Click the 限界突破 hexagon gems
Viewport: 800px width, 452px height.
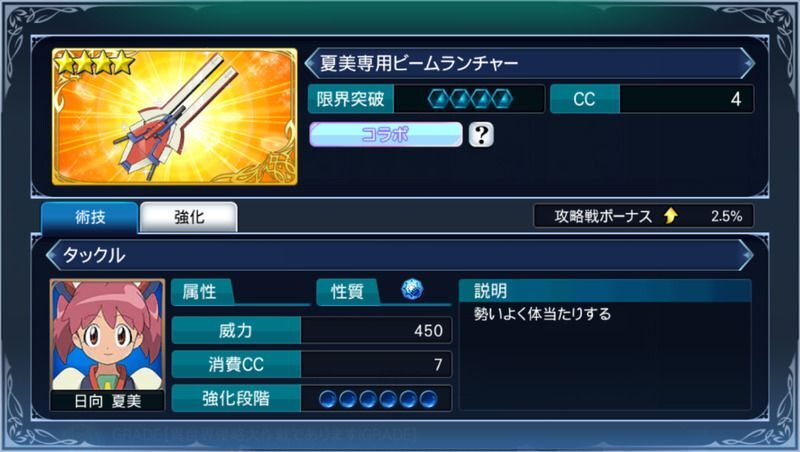pyautogui.click(x=470, y=99)
